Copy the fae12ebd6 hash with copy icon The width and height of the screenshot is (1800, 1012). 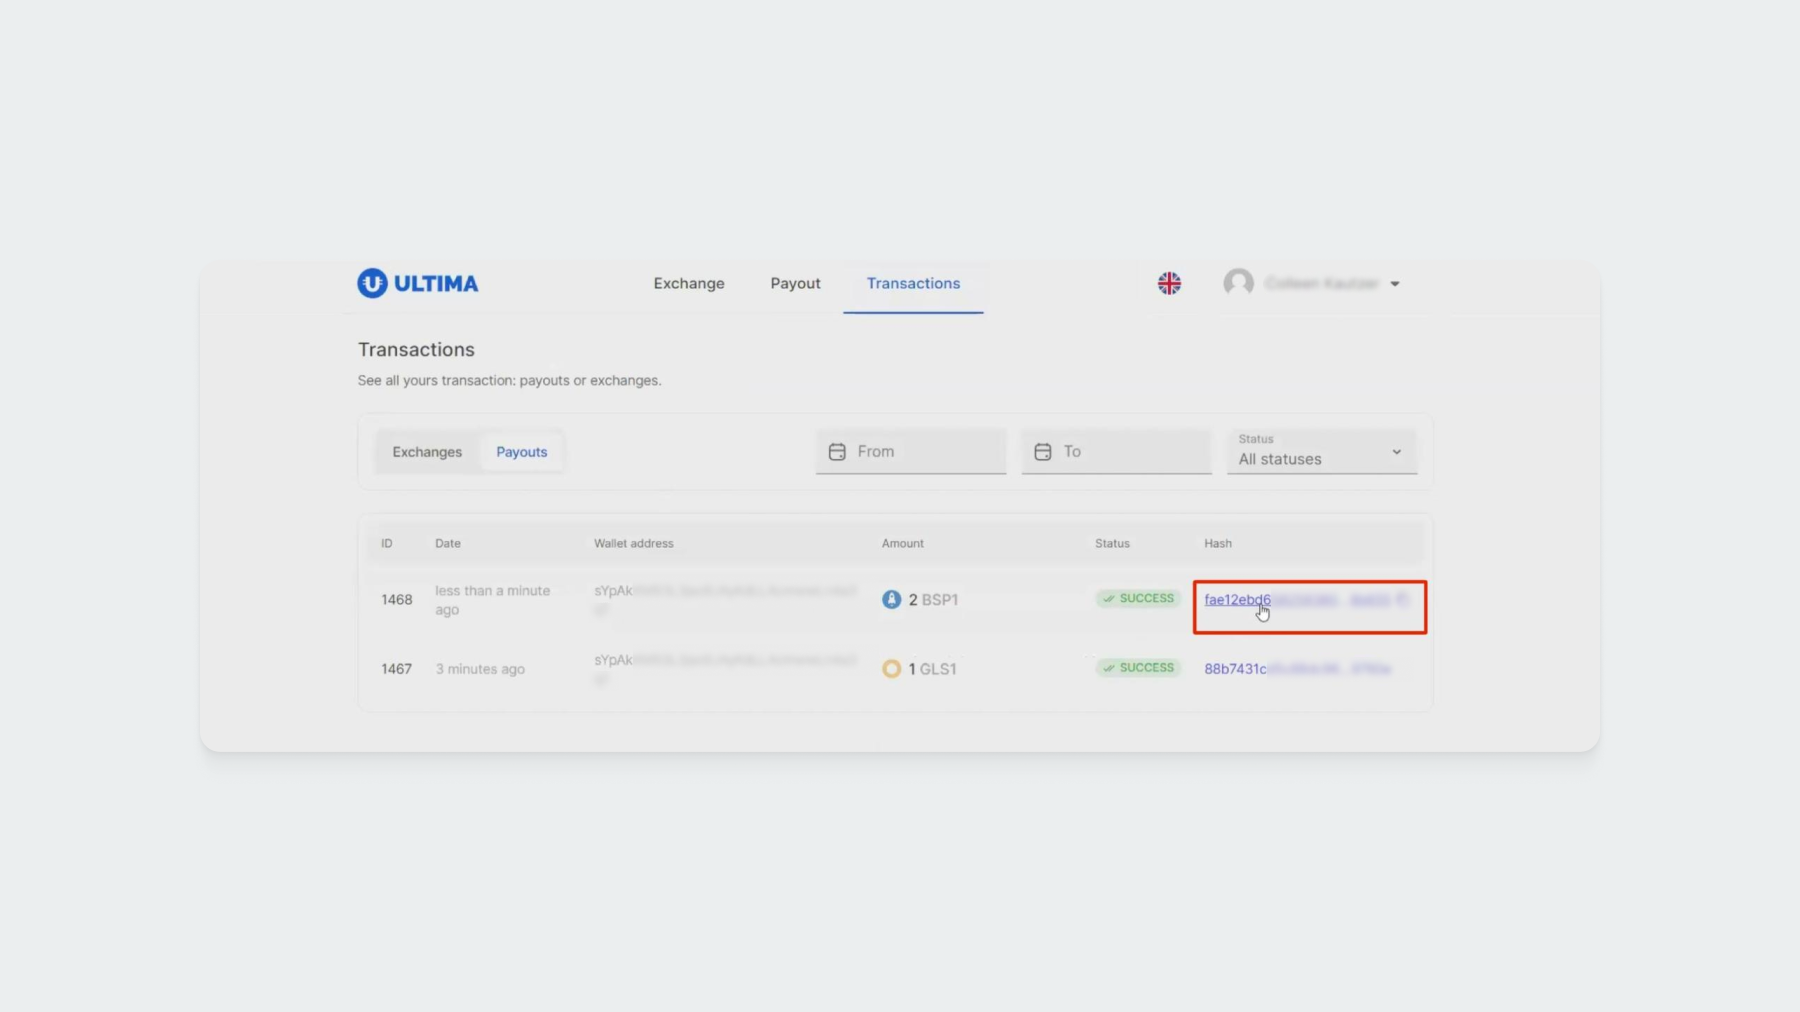pos(1402,600)
